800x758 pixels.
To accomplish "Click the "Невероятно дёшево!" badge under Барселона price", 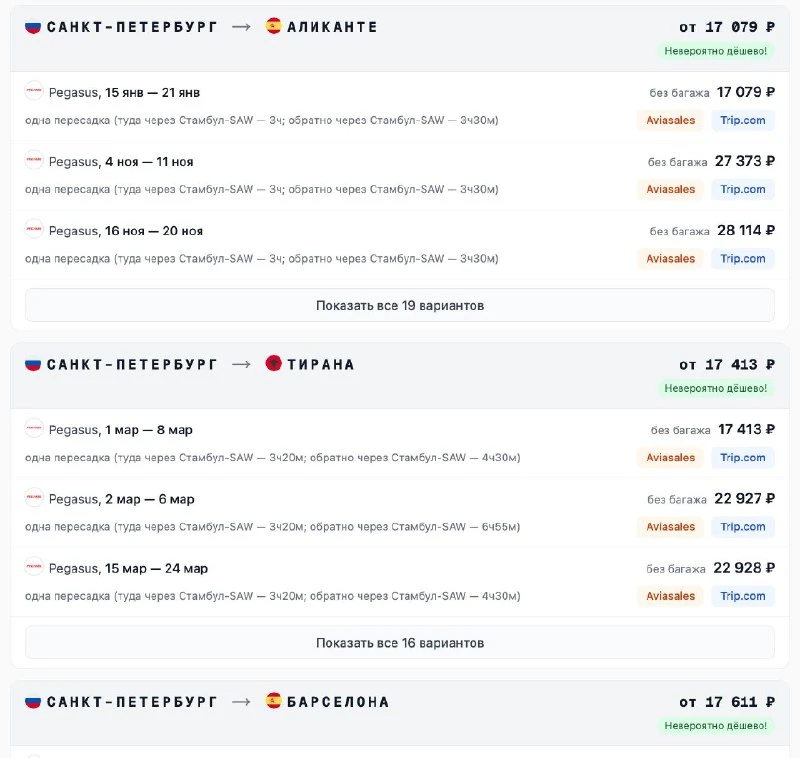I will tap(715, 725).
